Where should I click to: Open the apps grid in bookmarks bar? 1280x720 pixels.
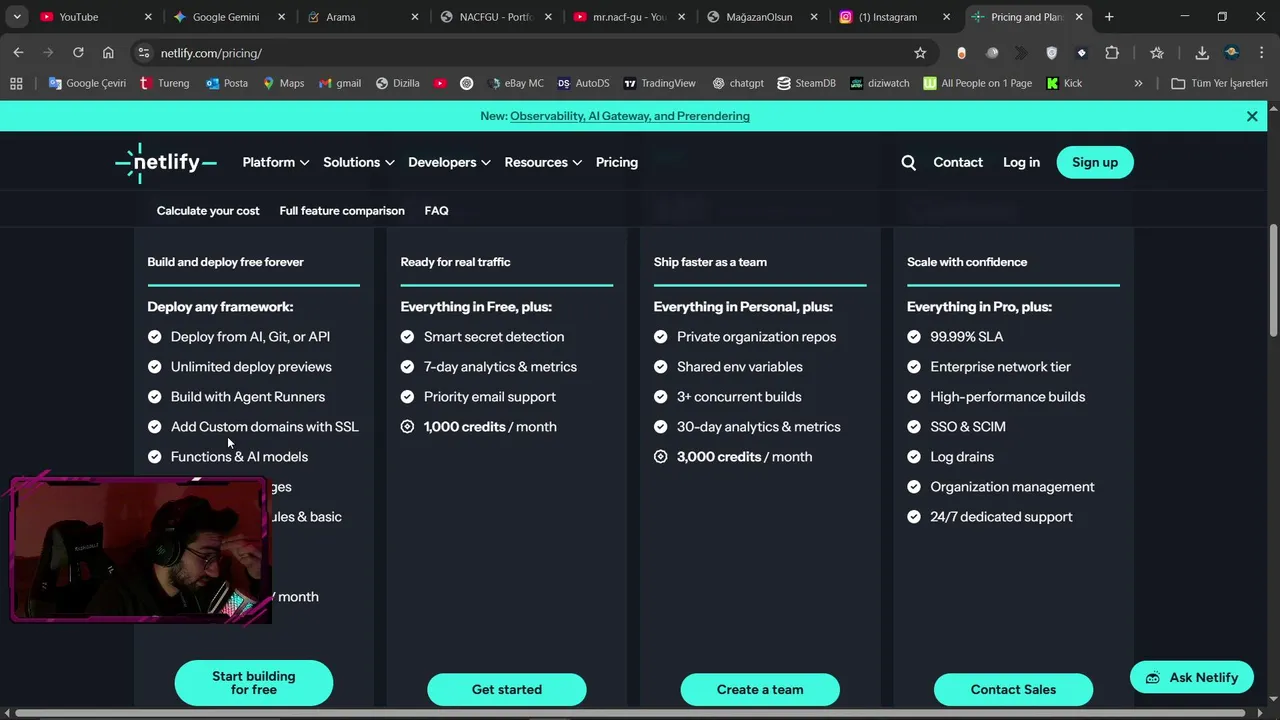16,83
